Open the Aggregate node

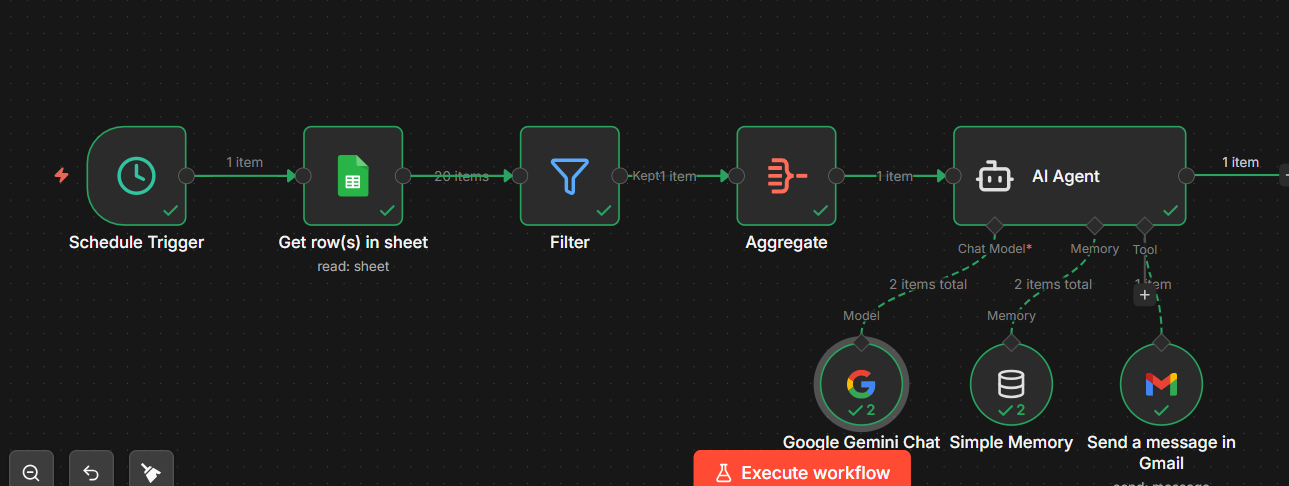(787, 176)
